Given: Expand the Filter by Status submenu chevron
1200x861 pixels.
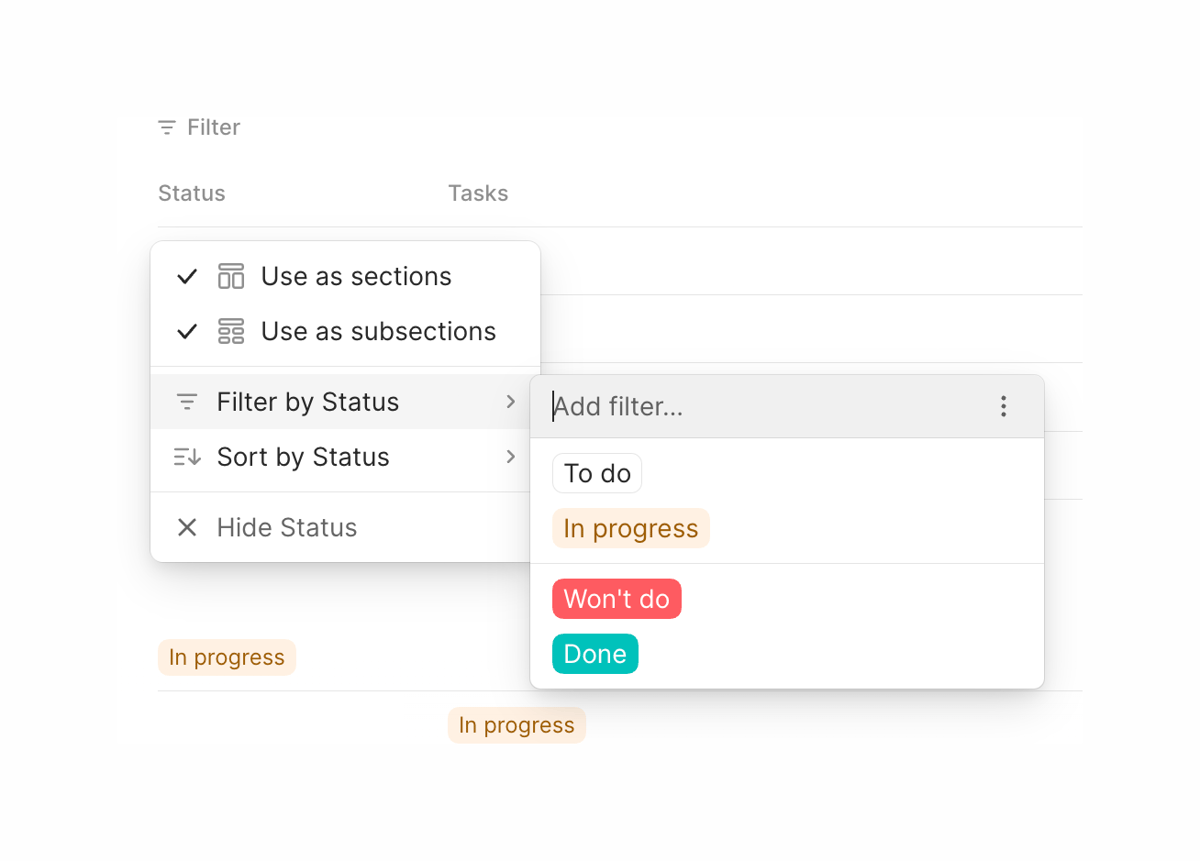Looking at the screenshot, I should coord(512,401).
